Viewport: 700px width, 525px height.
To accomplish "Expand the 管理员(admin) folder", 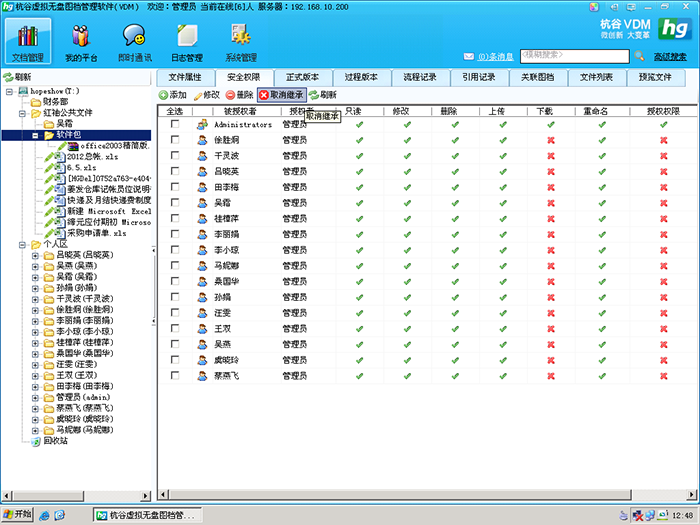I will pyautogui.click(x=35, y=397).
